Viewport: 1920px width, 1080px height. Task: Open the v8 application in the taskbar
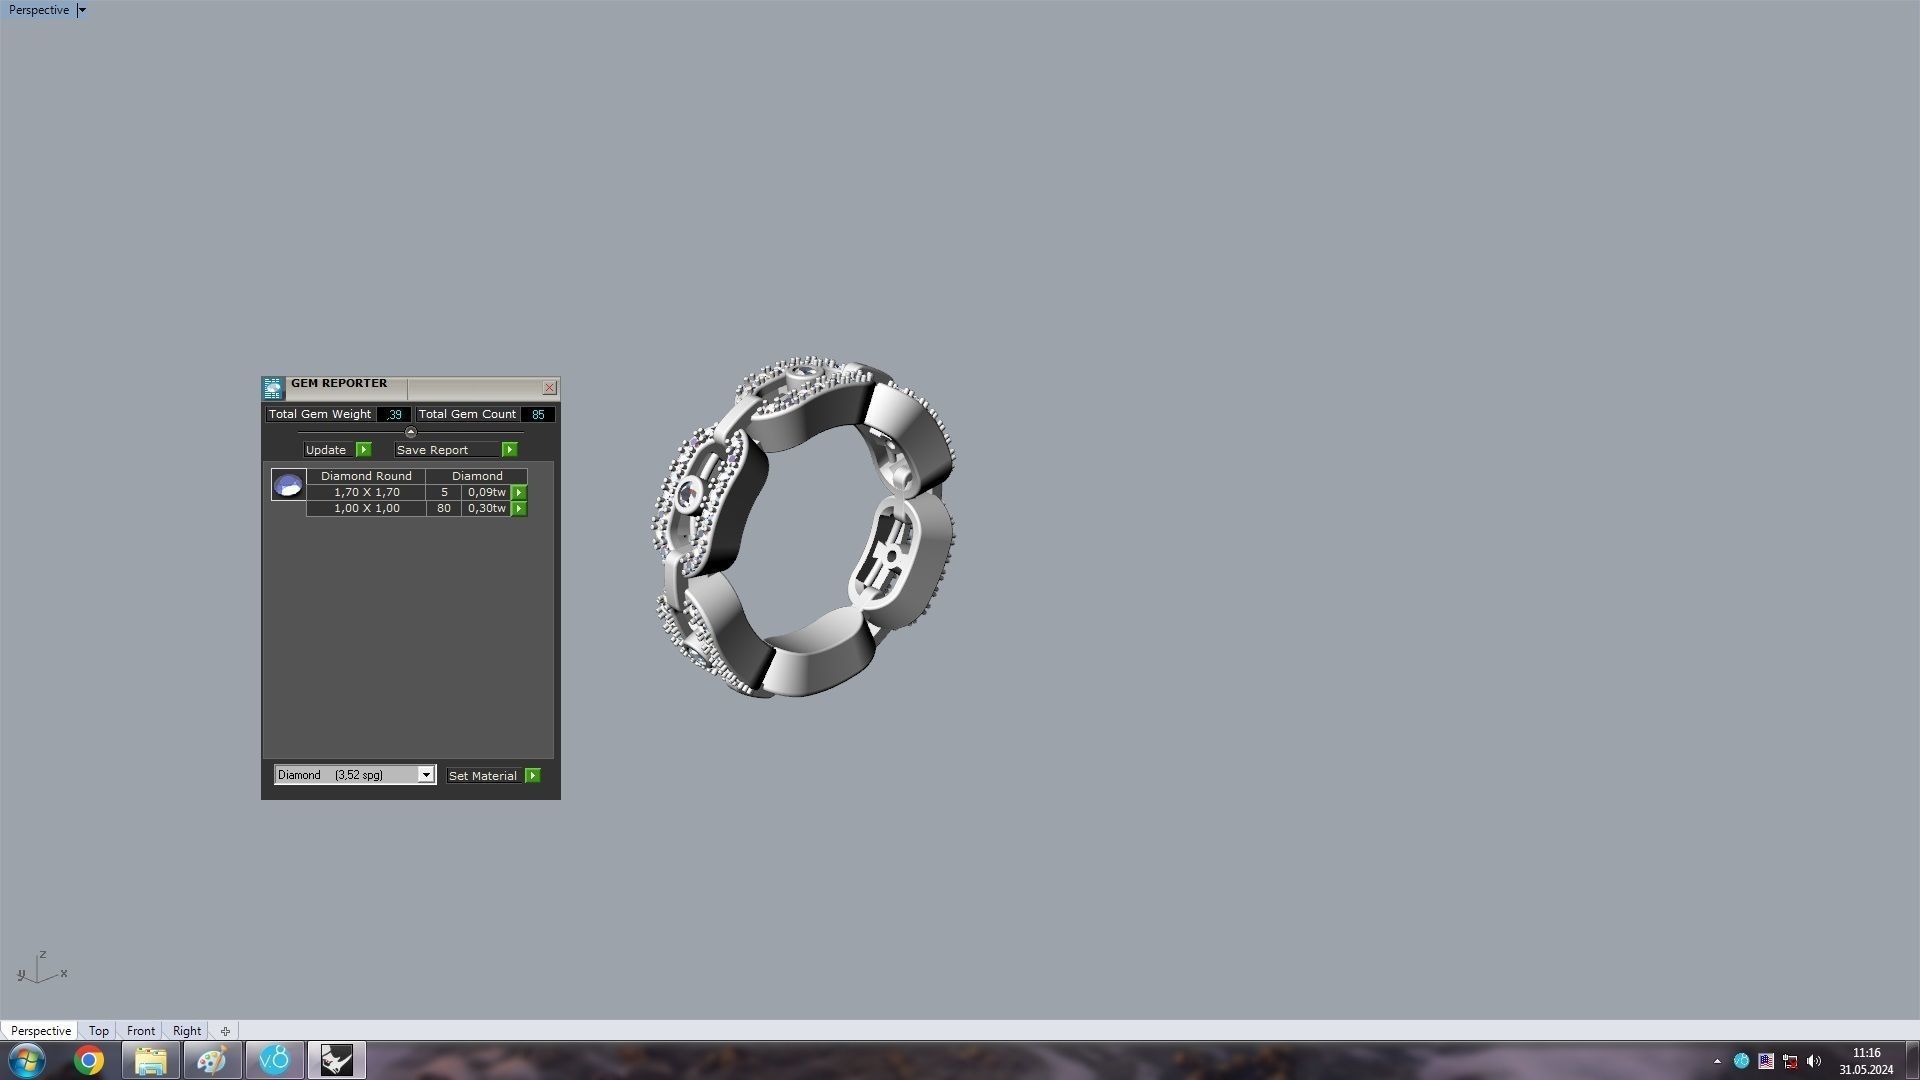[275, 1061]
